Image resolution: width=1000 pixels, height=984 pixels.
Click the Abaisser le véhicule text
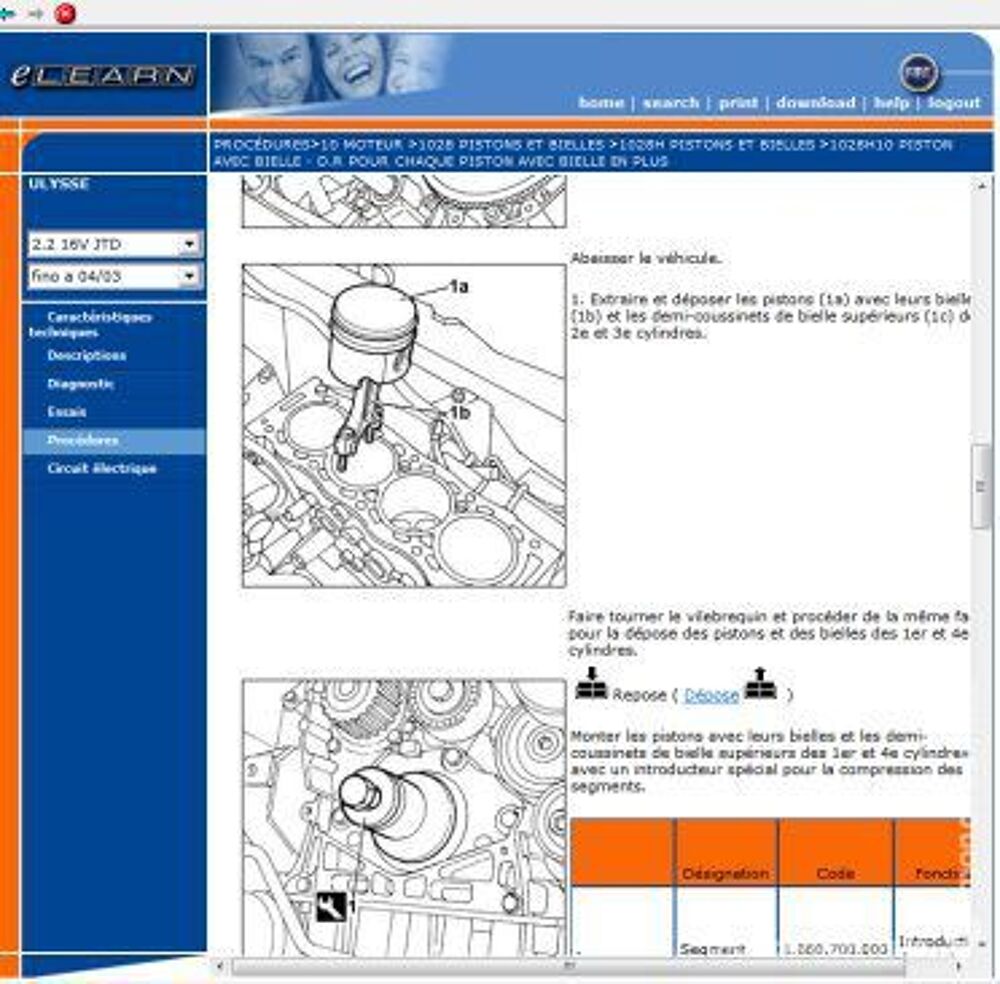(x=645, y=258)
